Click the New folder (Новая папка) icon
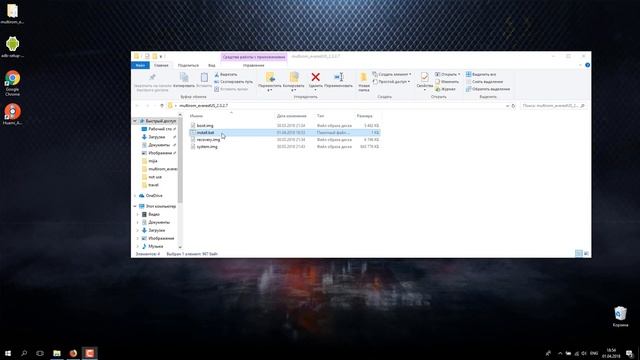 pyautogui.click(x=364, y=78)
